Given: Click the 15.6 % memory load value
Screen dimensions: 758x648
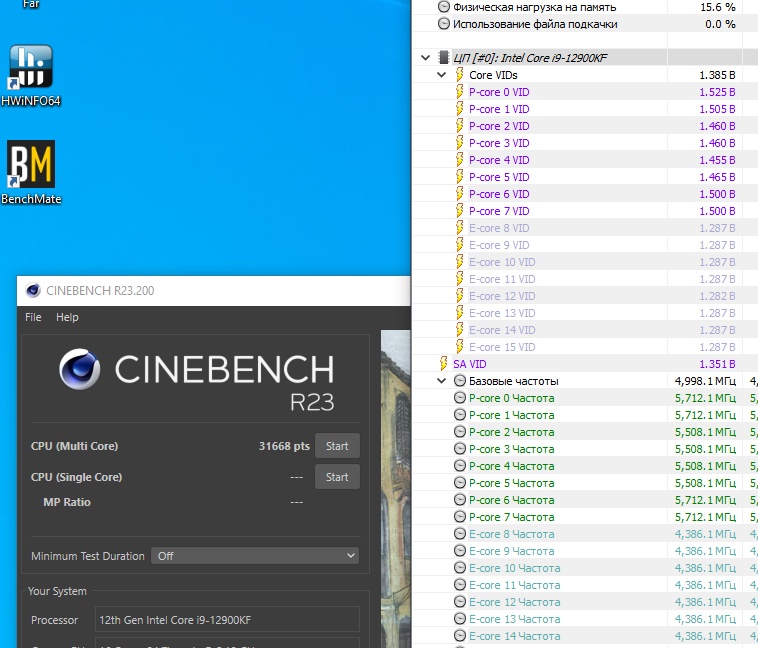Looking at the screenshot, I should click(x=718, y=7).
